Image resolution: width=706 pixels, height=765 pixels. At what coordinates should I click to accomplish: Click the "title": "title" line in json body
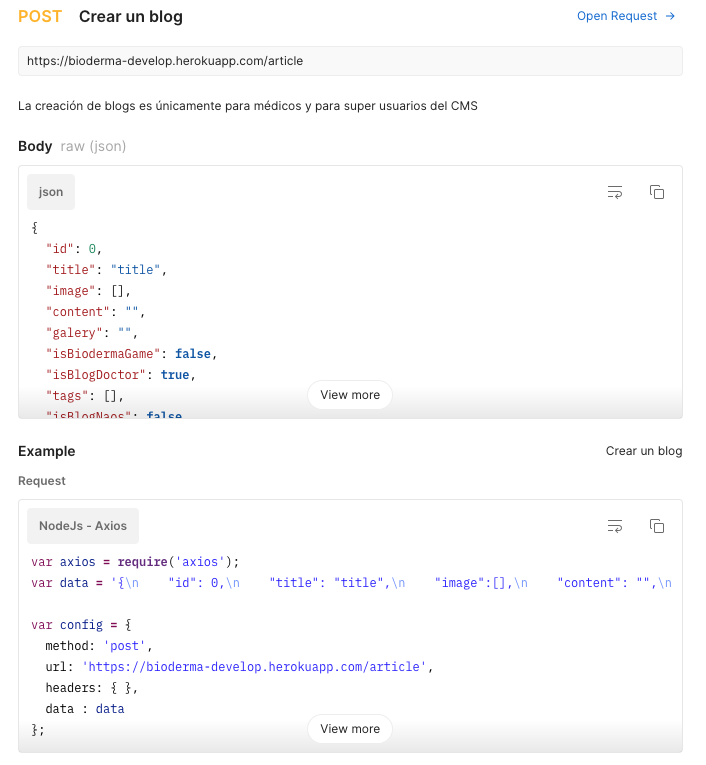106,270
